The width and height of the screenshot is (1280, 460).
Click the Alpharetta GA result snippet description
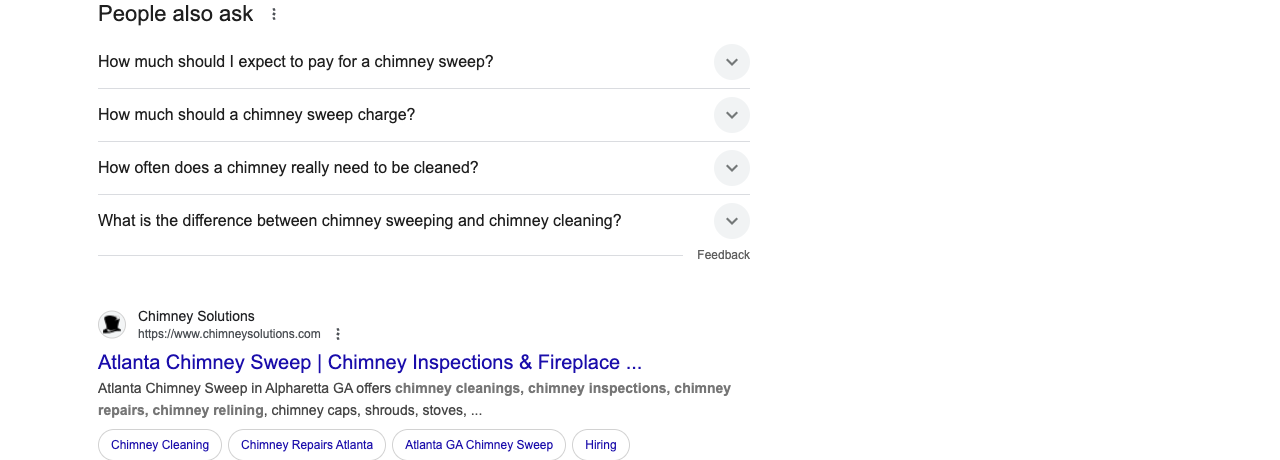[414, 399]
